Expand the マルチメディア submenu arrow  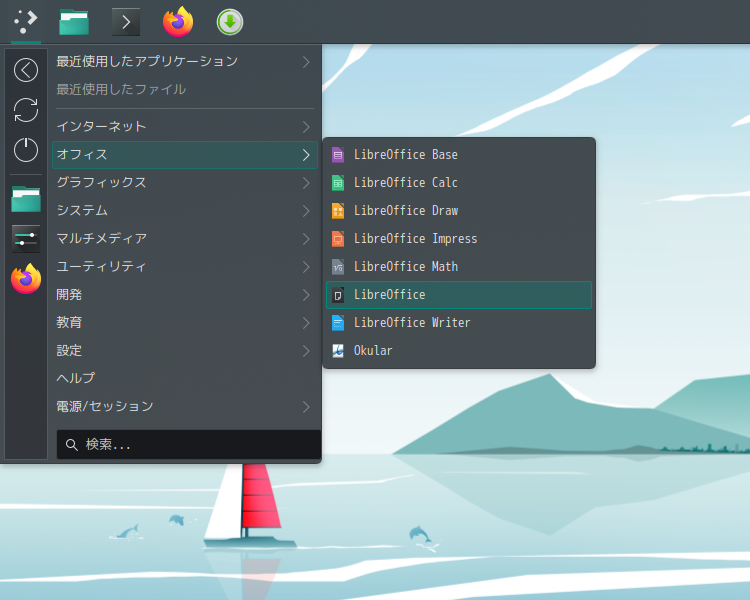click(306, 239)
